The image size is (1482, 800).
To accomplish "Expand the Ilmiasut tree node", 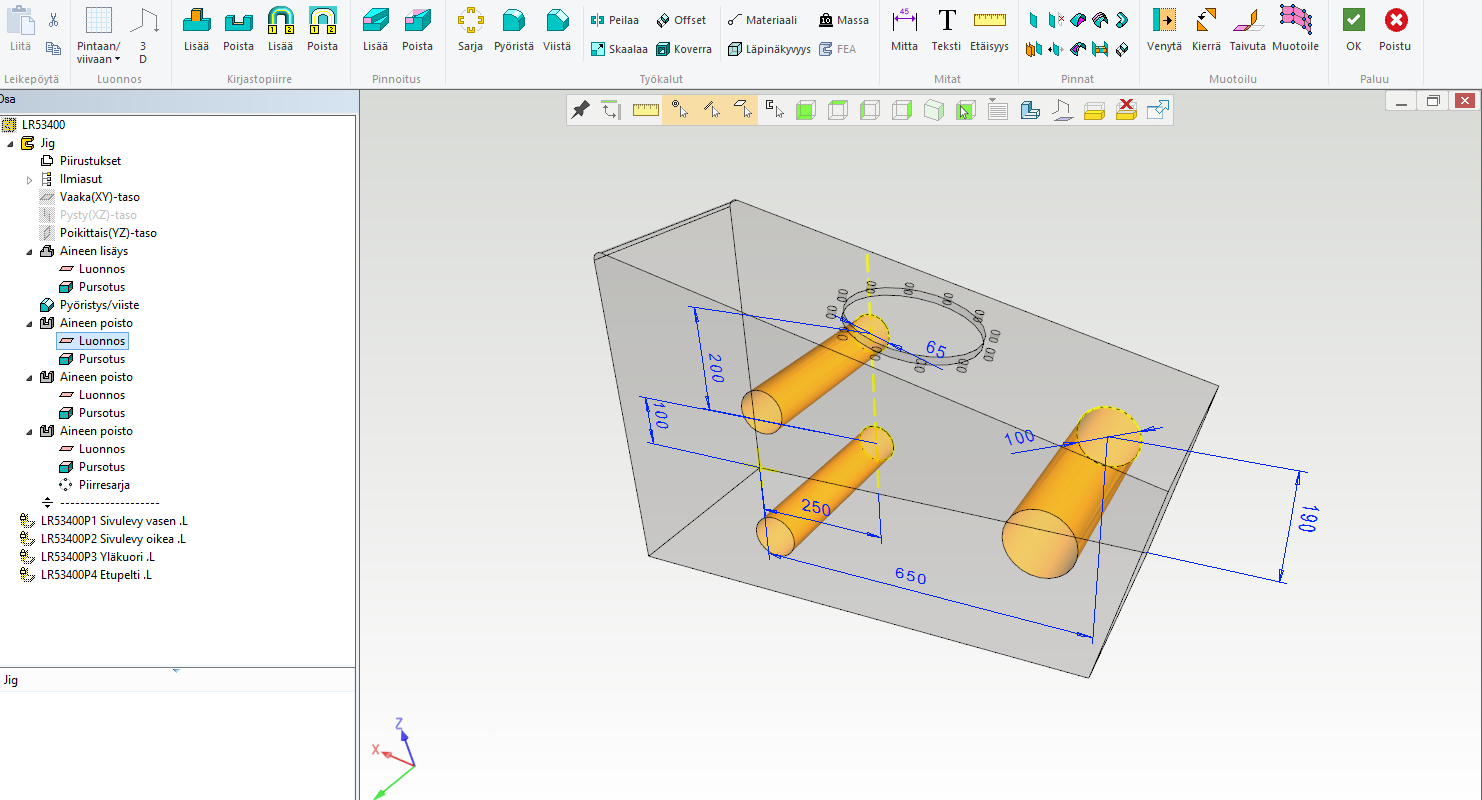I will 29,179.
